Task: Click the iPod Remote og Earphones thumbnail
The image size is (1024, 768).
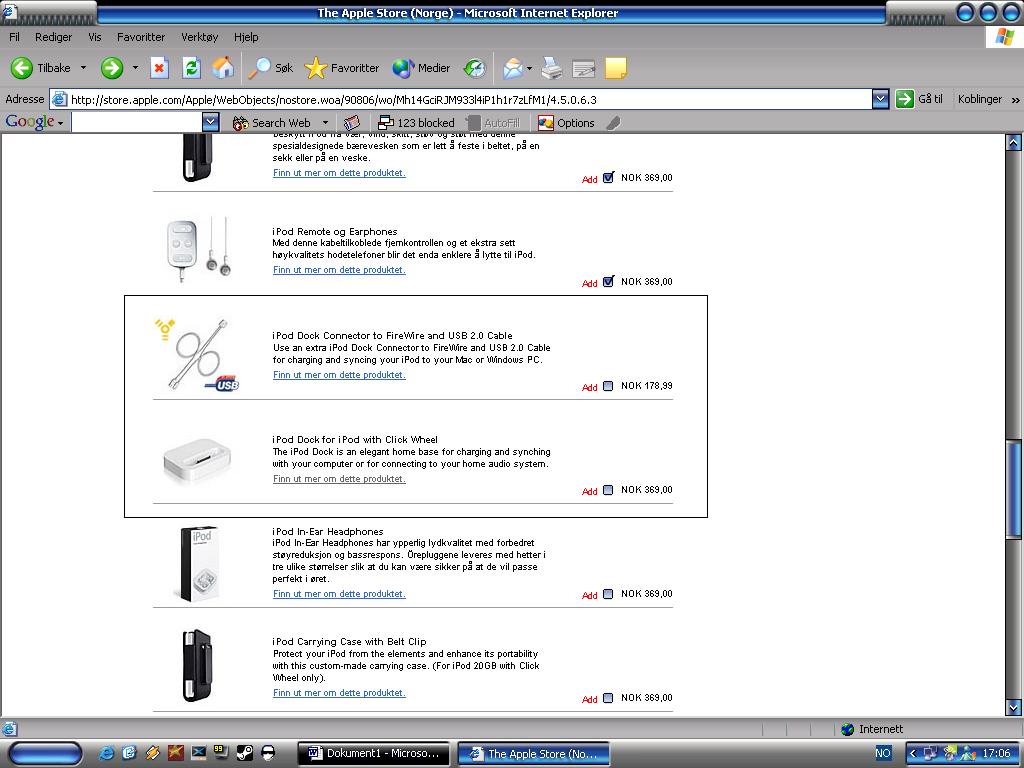Action: coord(199,249)
